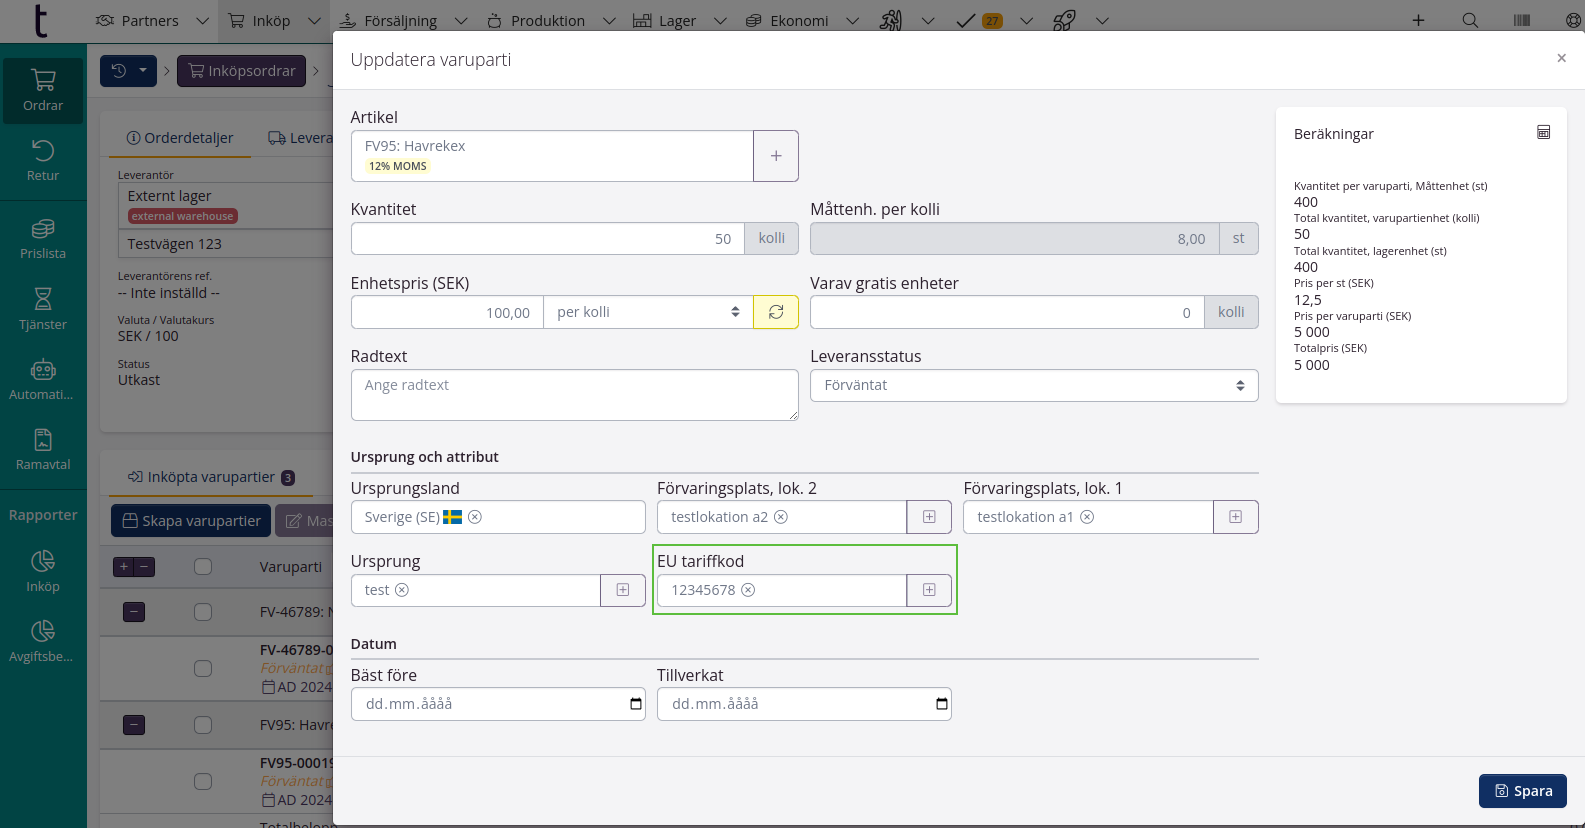Tick the checkbox for the FV-46789 row
Image resolution: width=1585 pixels, height=828 pixels.
(x=203, y=612)
